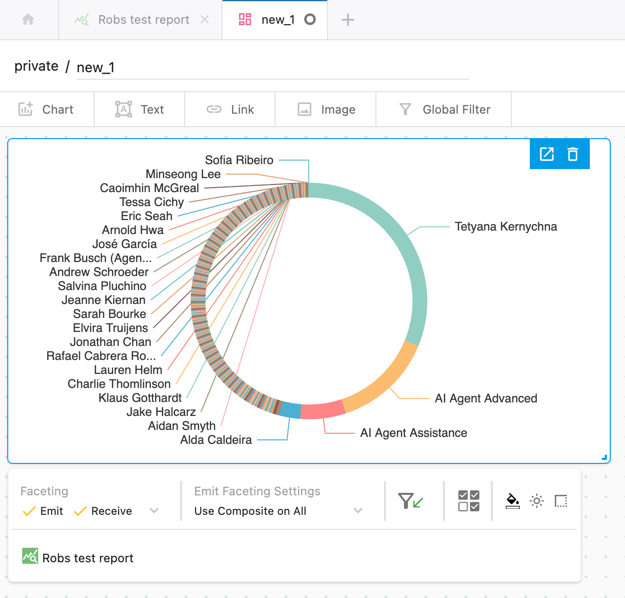Click the brightness sun icon
This screenshot has width=625, height=598.
537,501
